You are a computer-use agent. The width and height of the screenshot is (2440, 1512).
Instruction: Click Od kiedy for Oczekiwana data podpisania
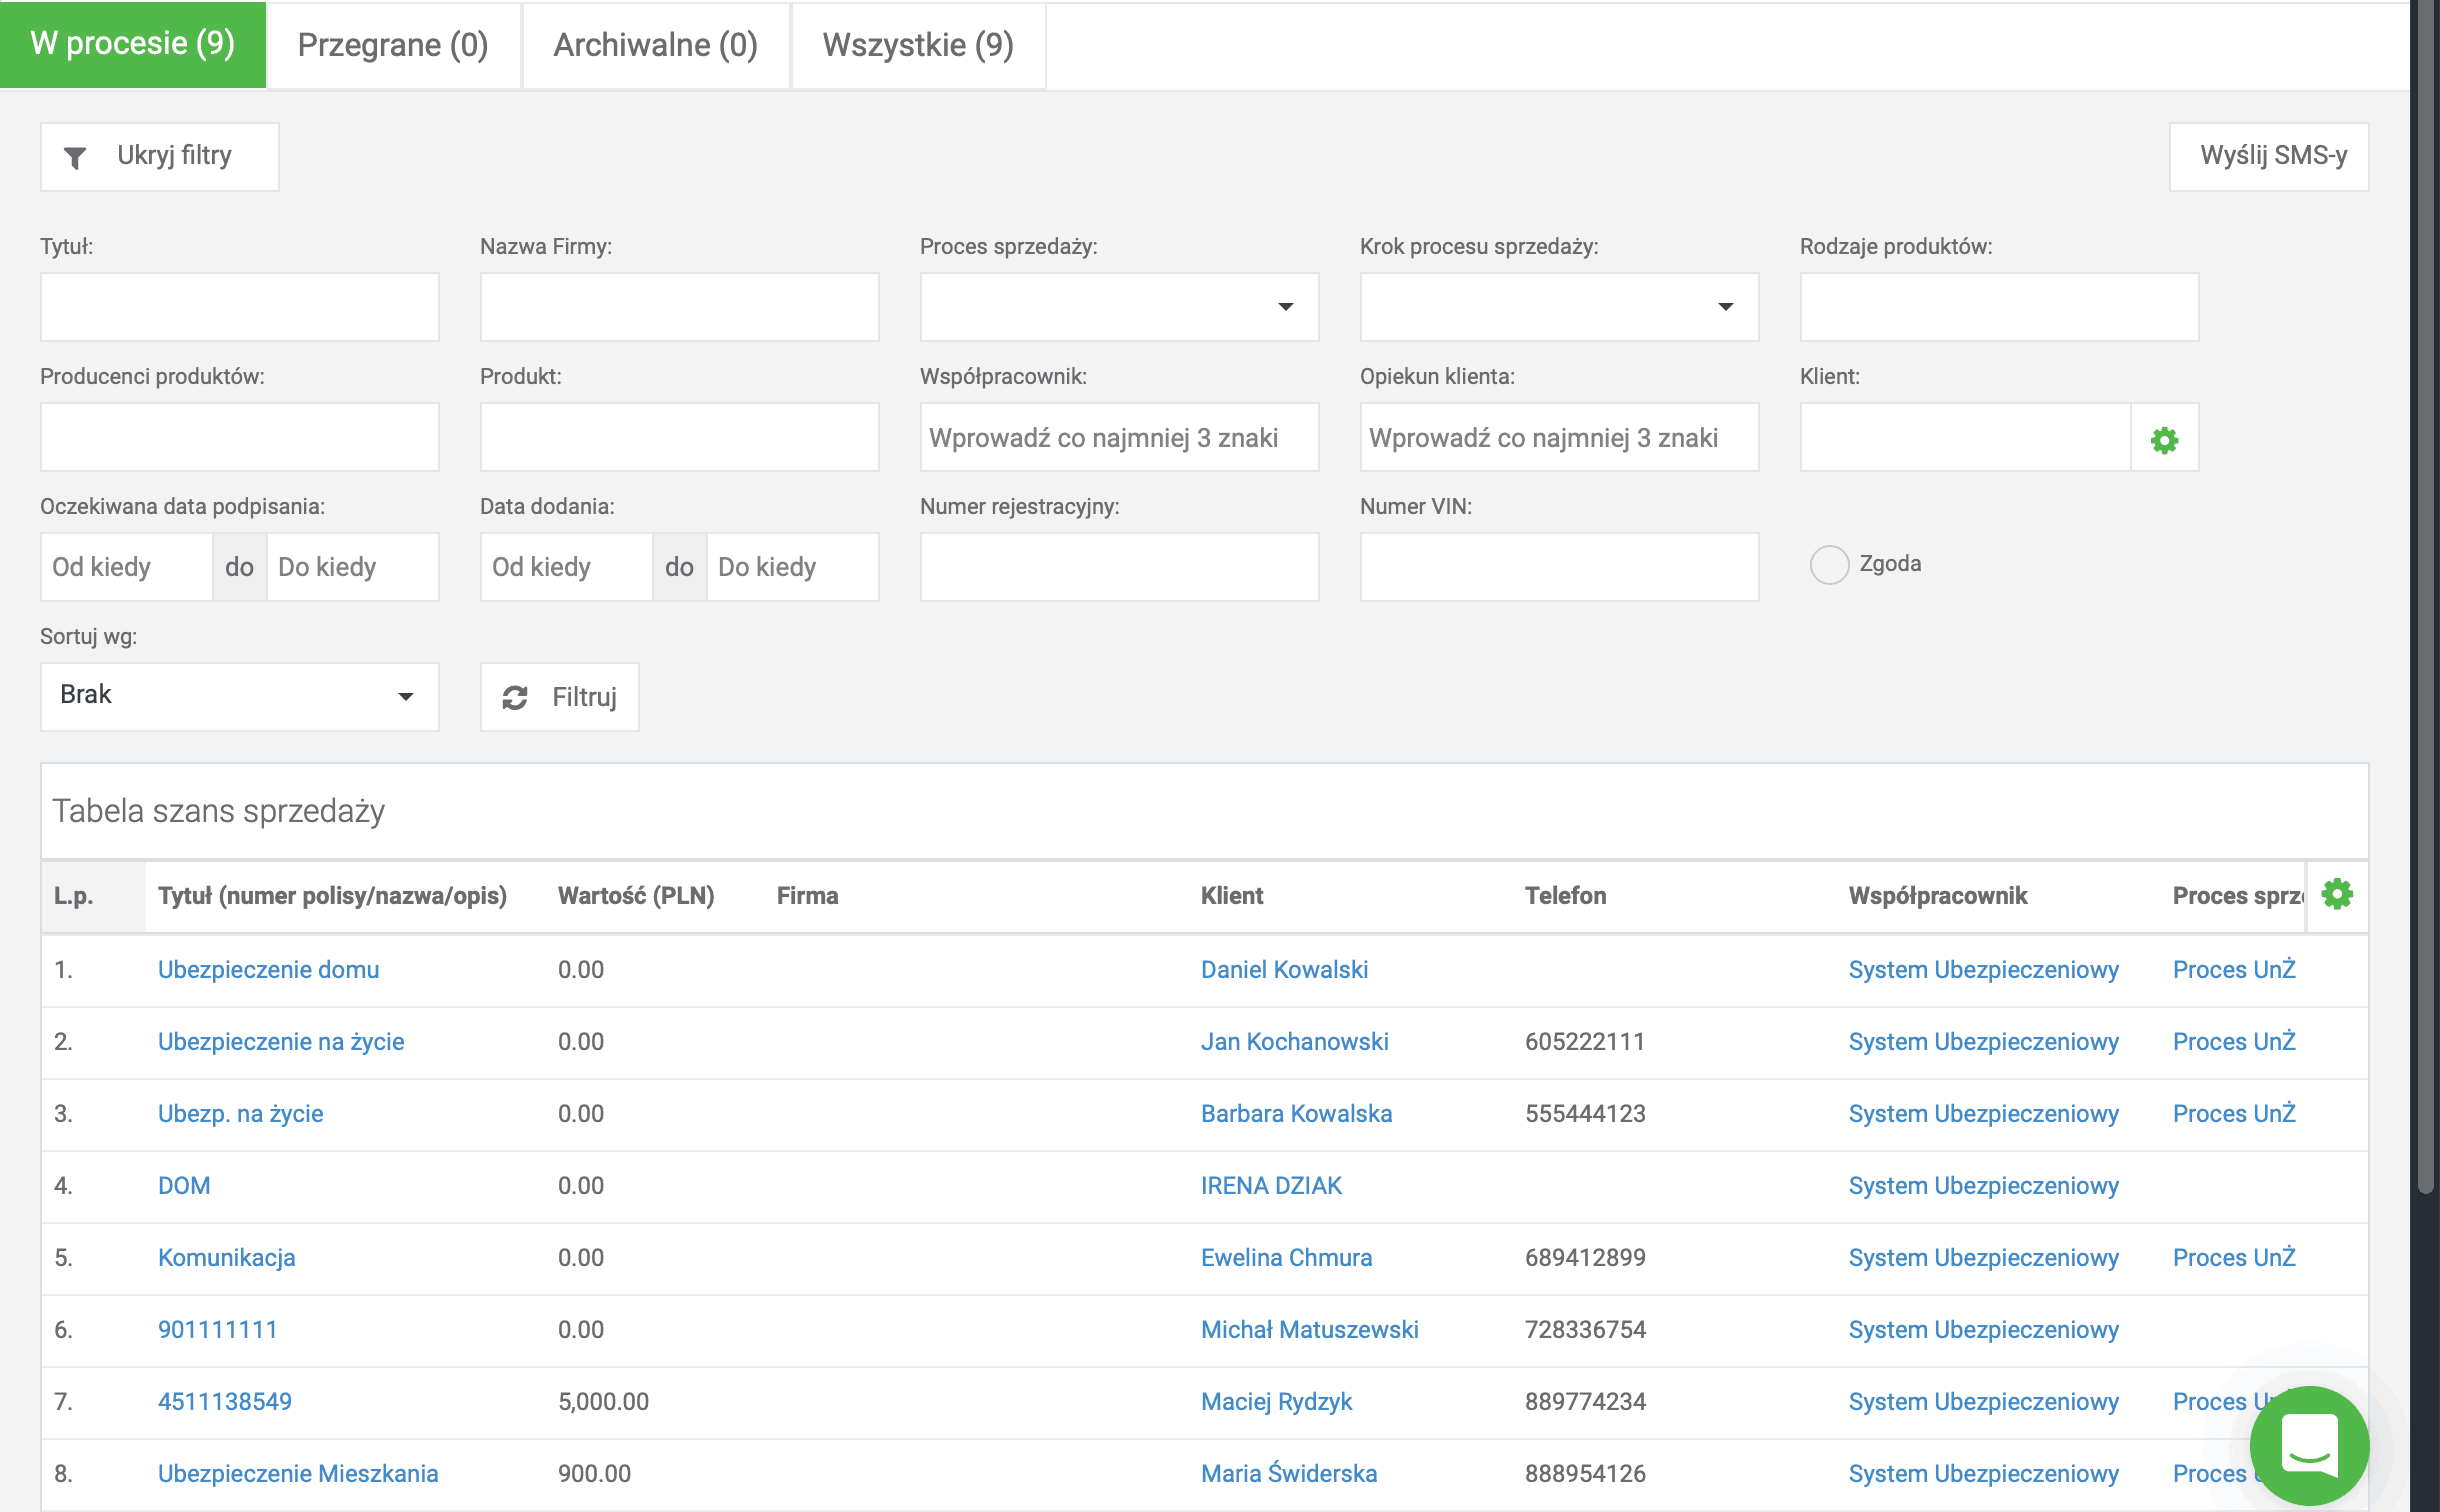pos(126,567)
